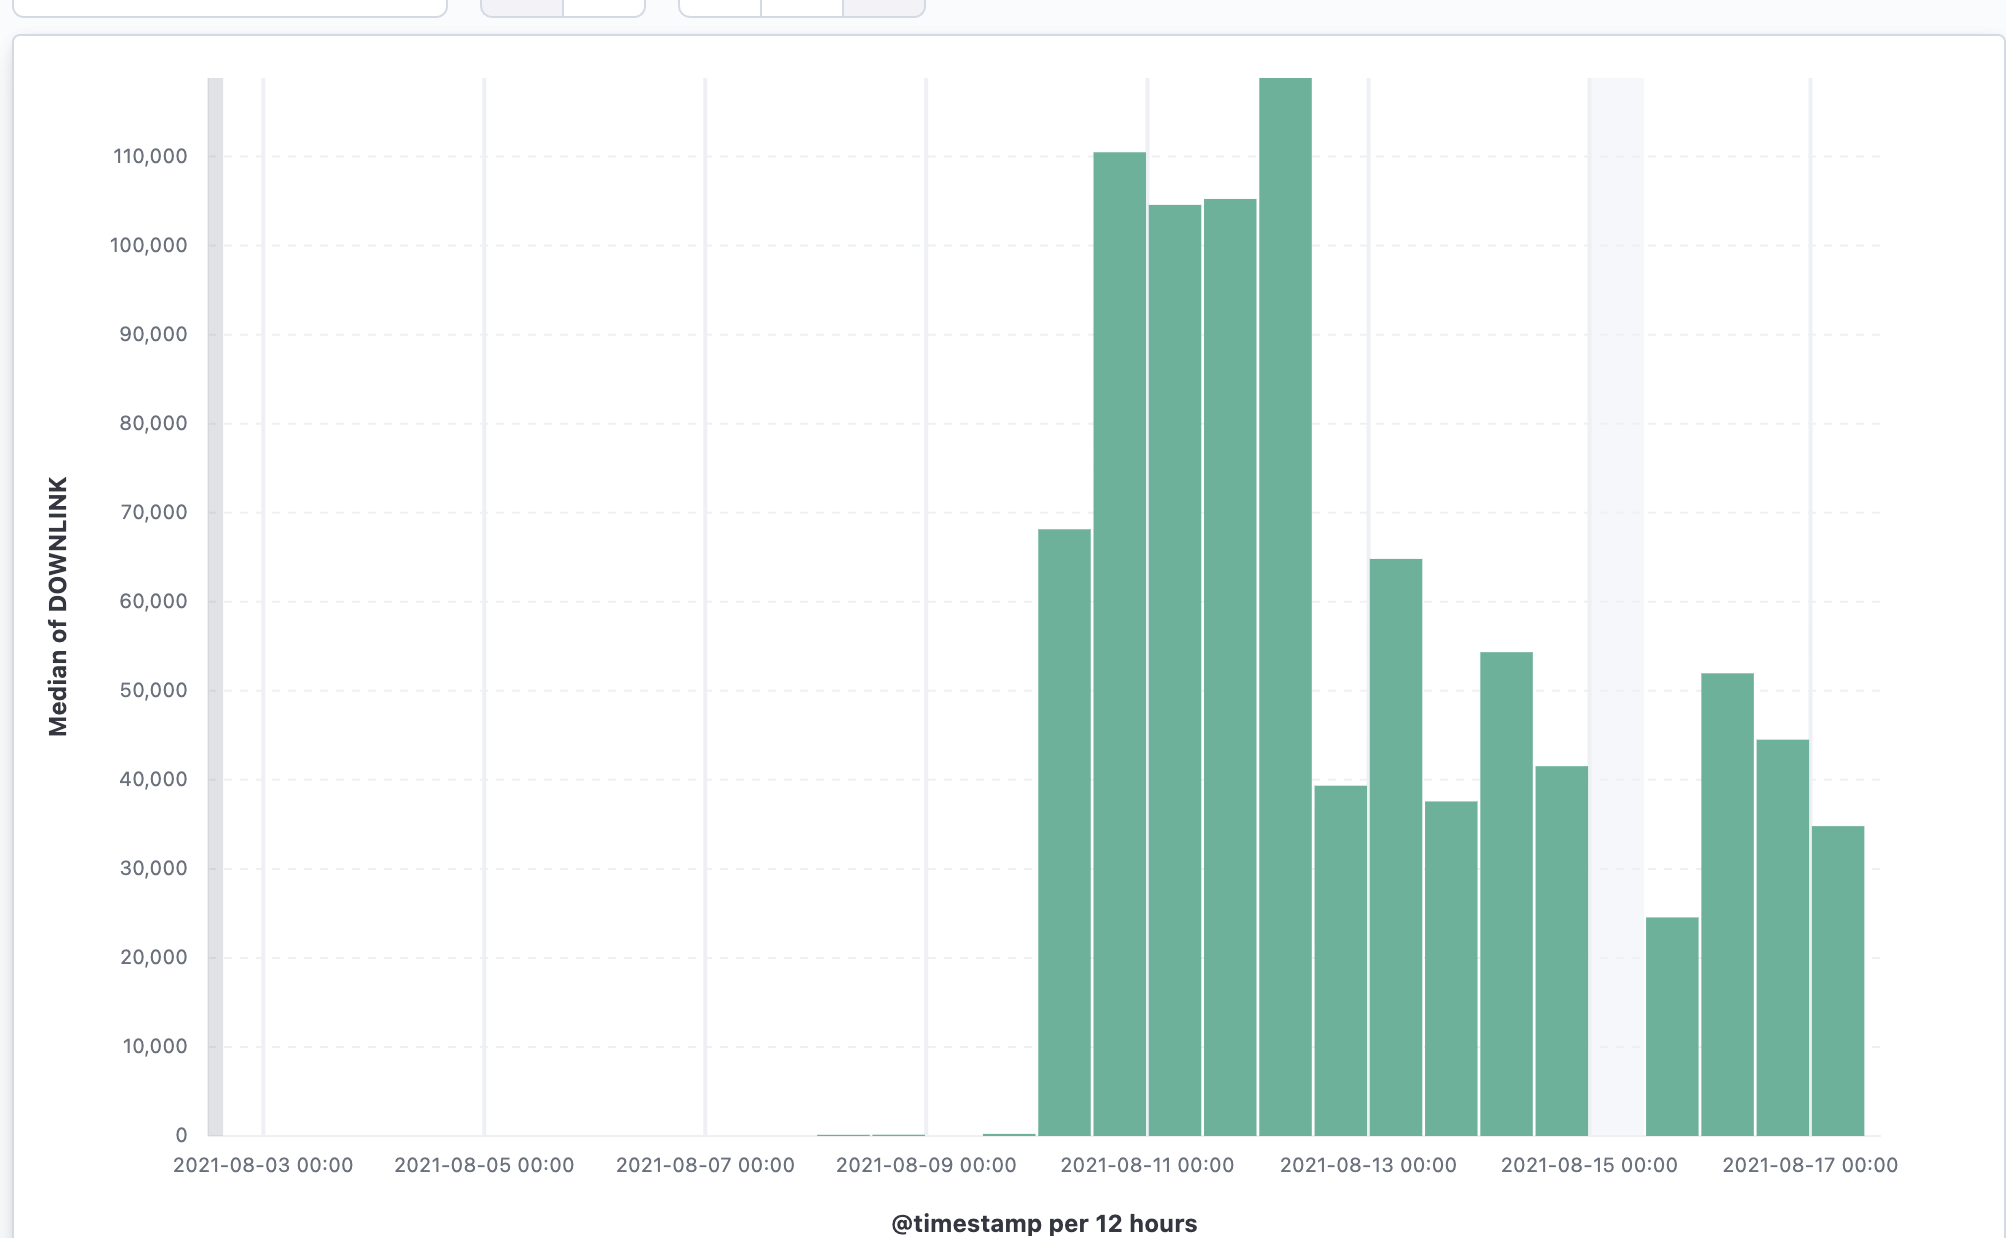This screenshot has height=1238, width=2006.
Task: Click the bar reaching roughly 68,000
Action: (1064, 830)
